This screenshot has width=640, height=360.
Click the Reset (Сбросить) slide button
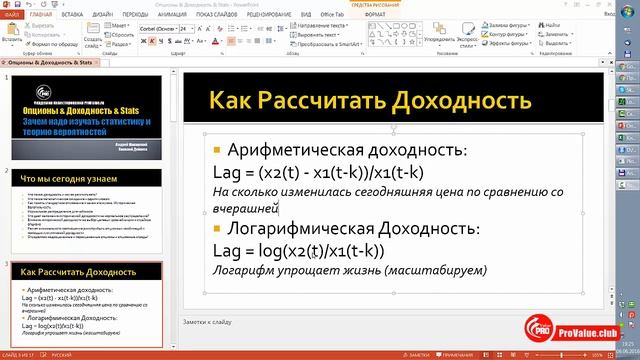coord(119,35)
